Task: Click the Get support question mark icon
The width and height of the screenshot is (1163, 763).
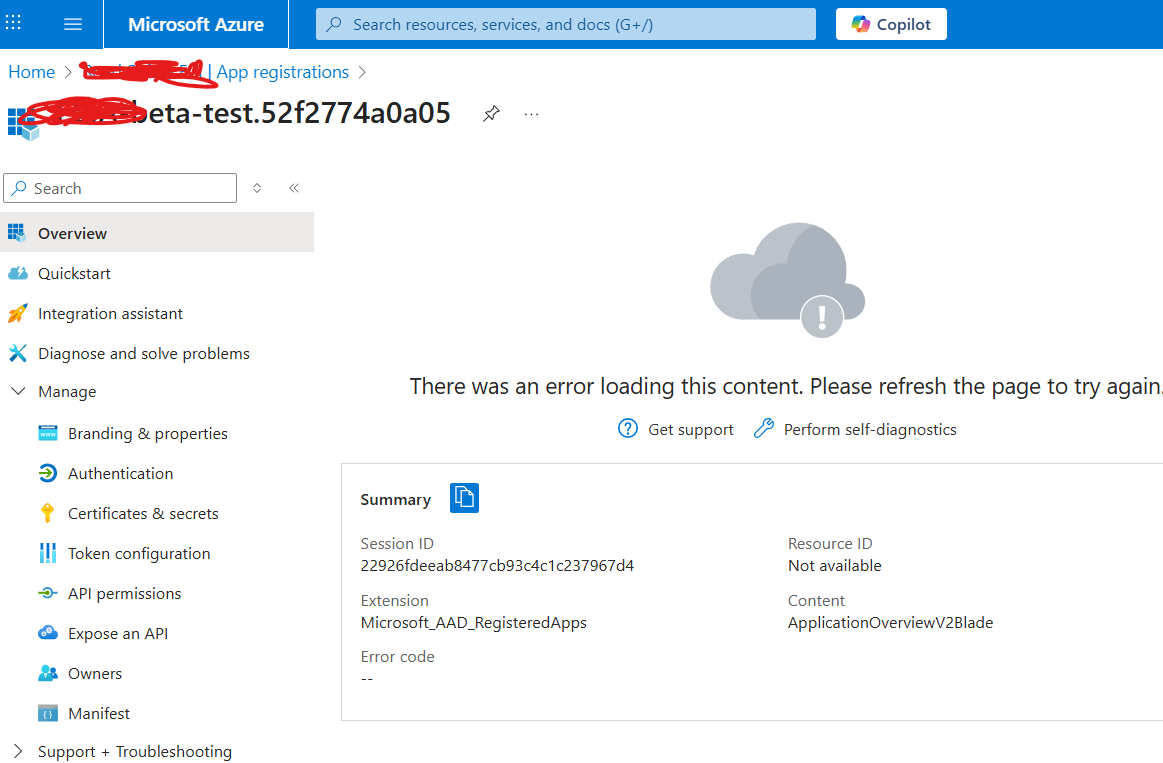Action: click(627, 429)
